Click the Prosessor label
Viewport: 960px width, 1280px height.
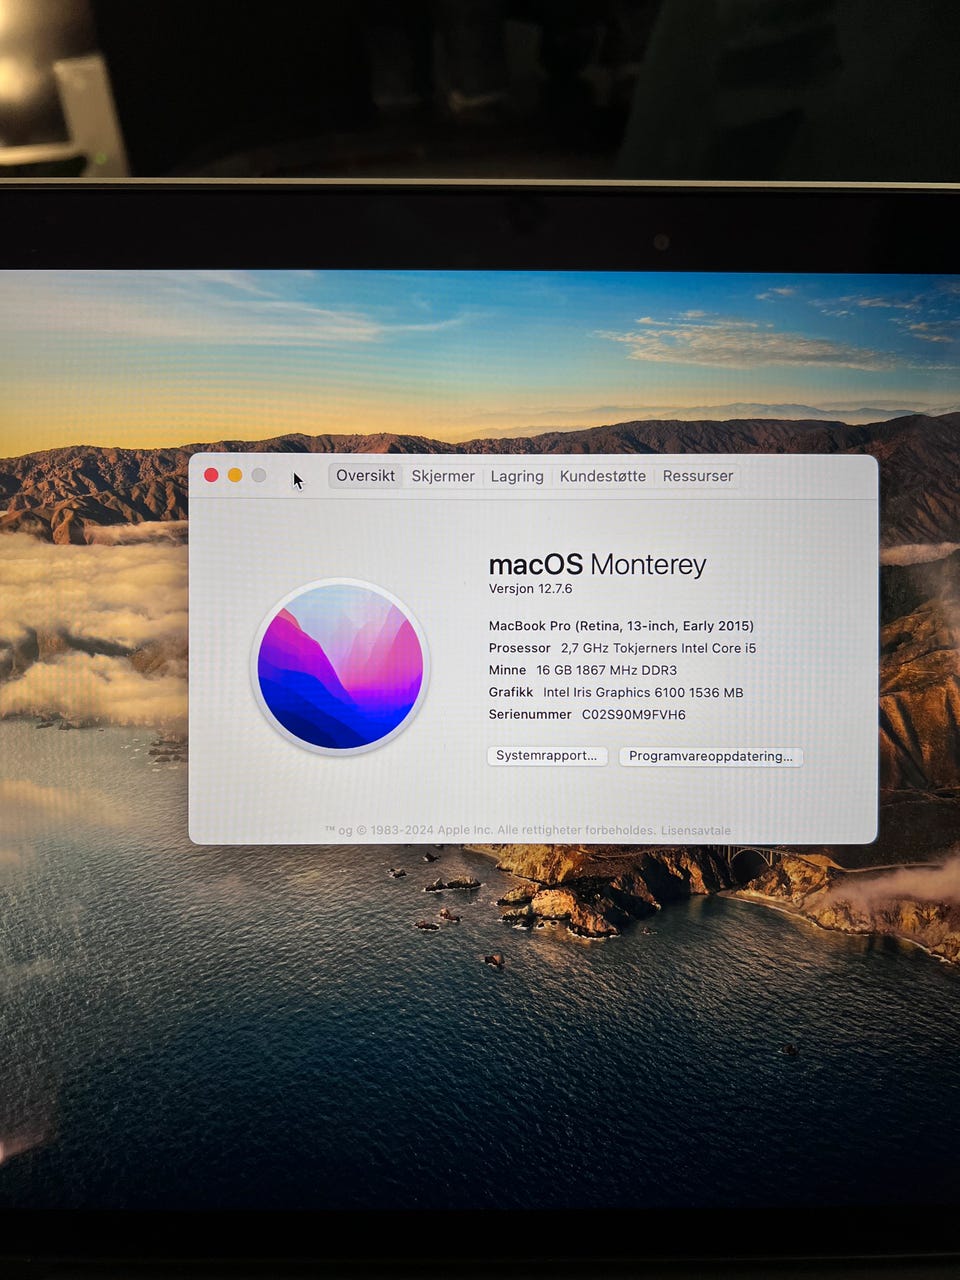519,648
